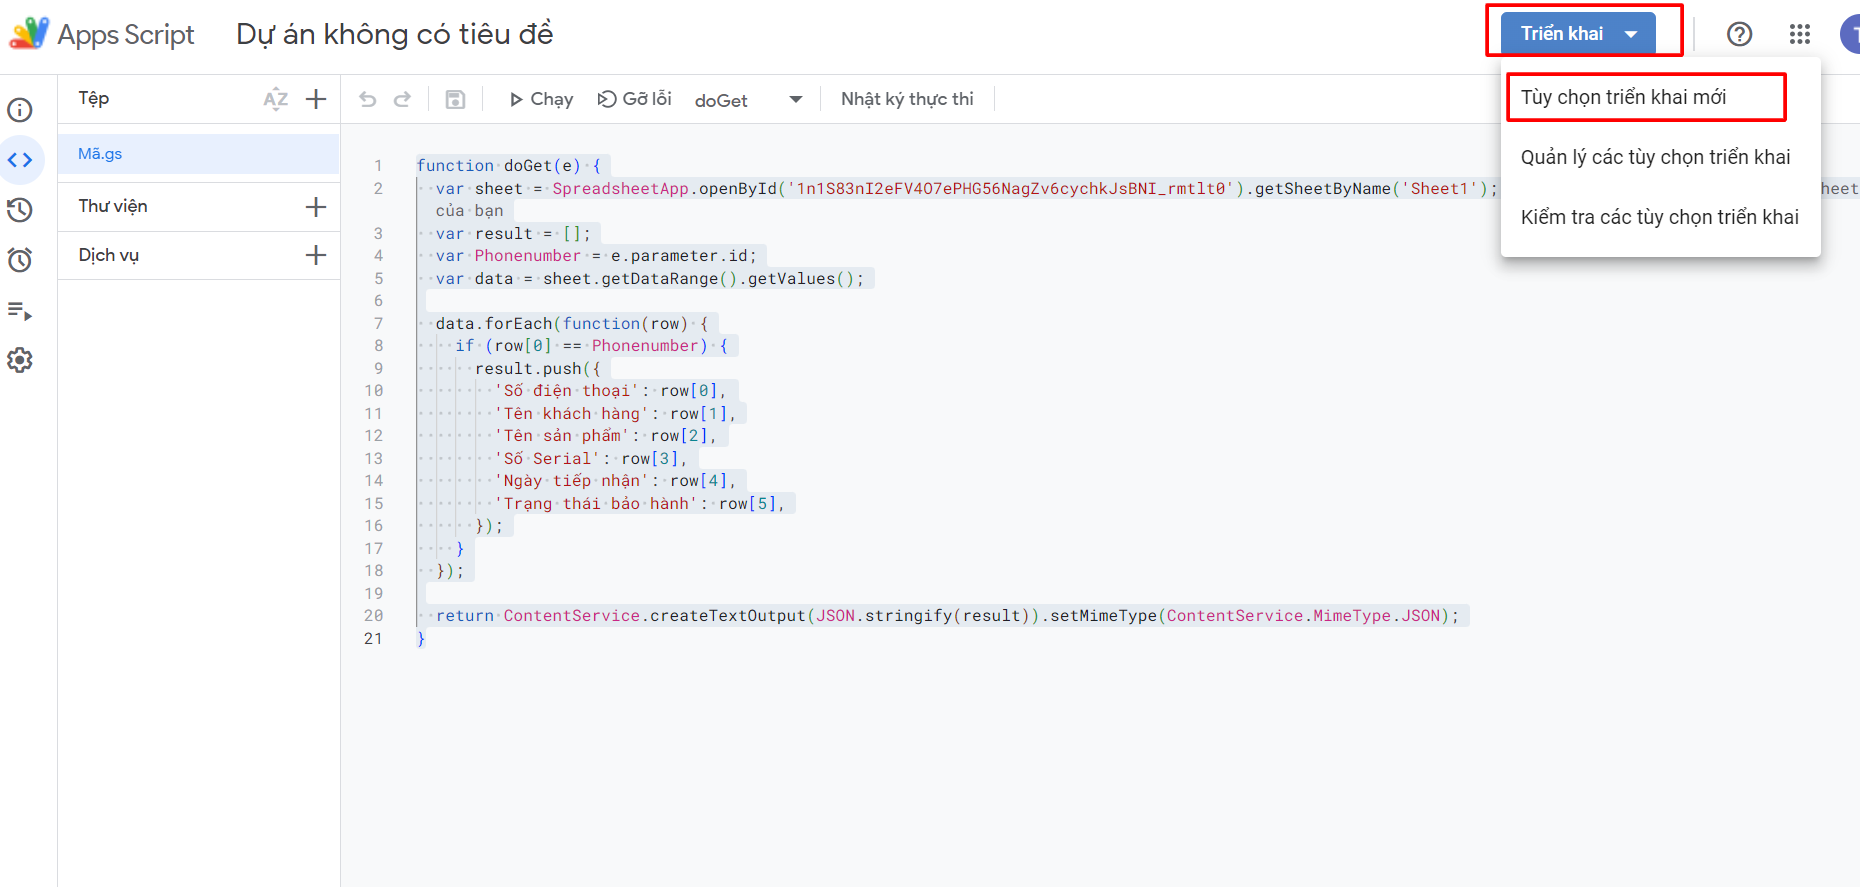Save project with the floppy disk icon
The width and height of the screenshot is (1860, 887).
455,99
